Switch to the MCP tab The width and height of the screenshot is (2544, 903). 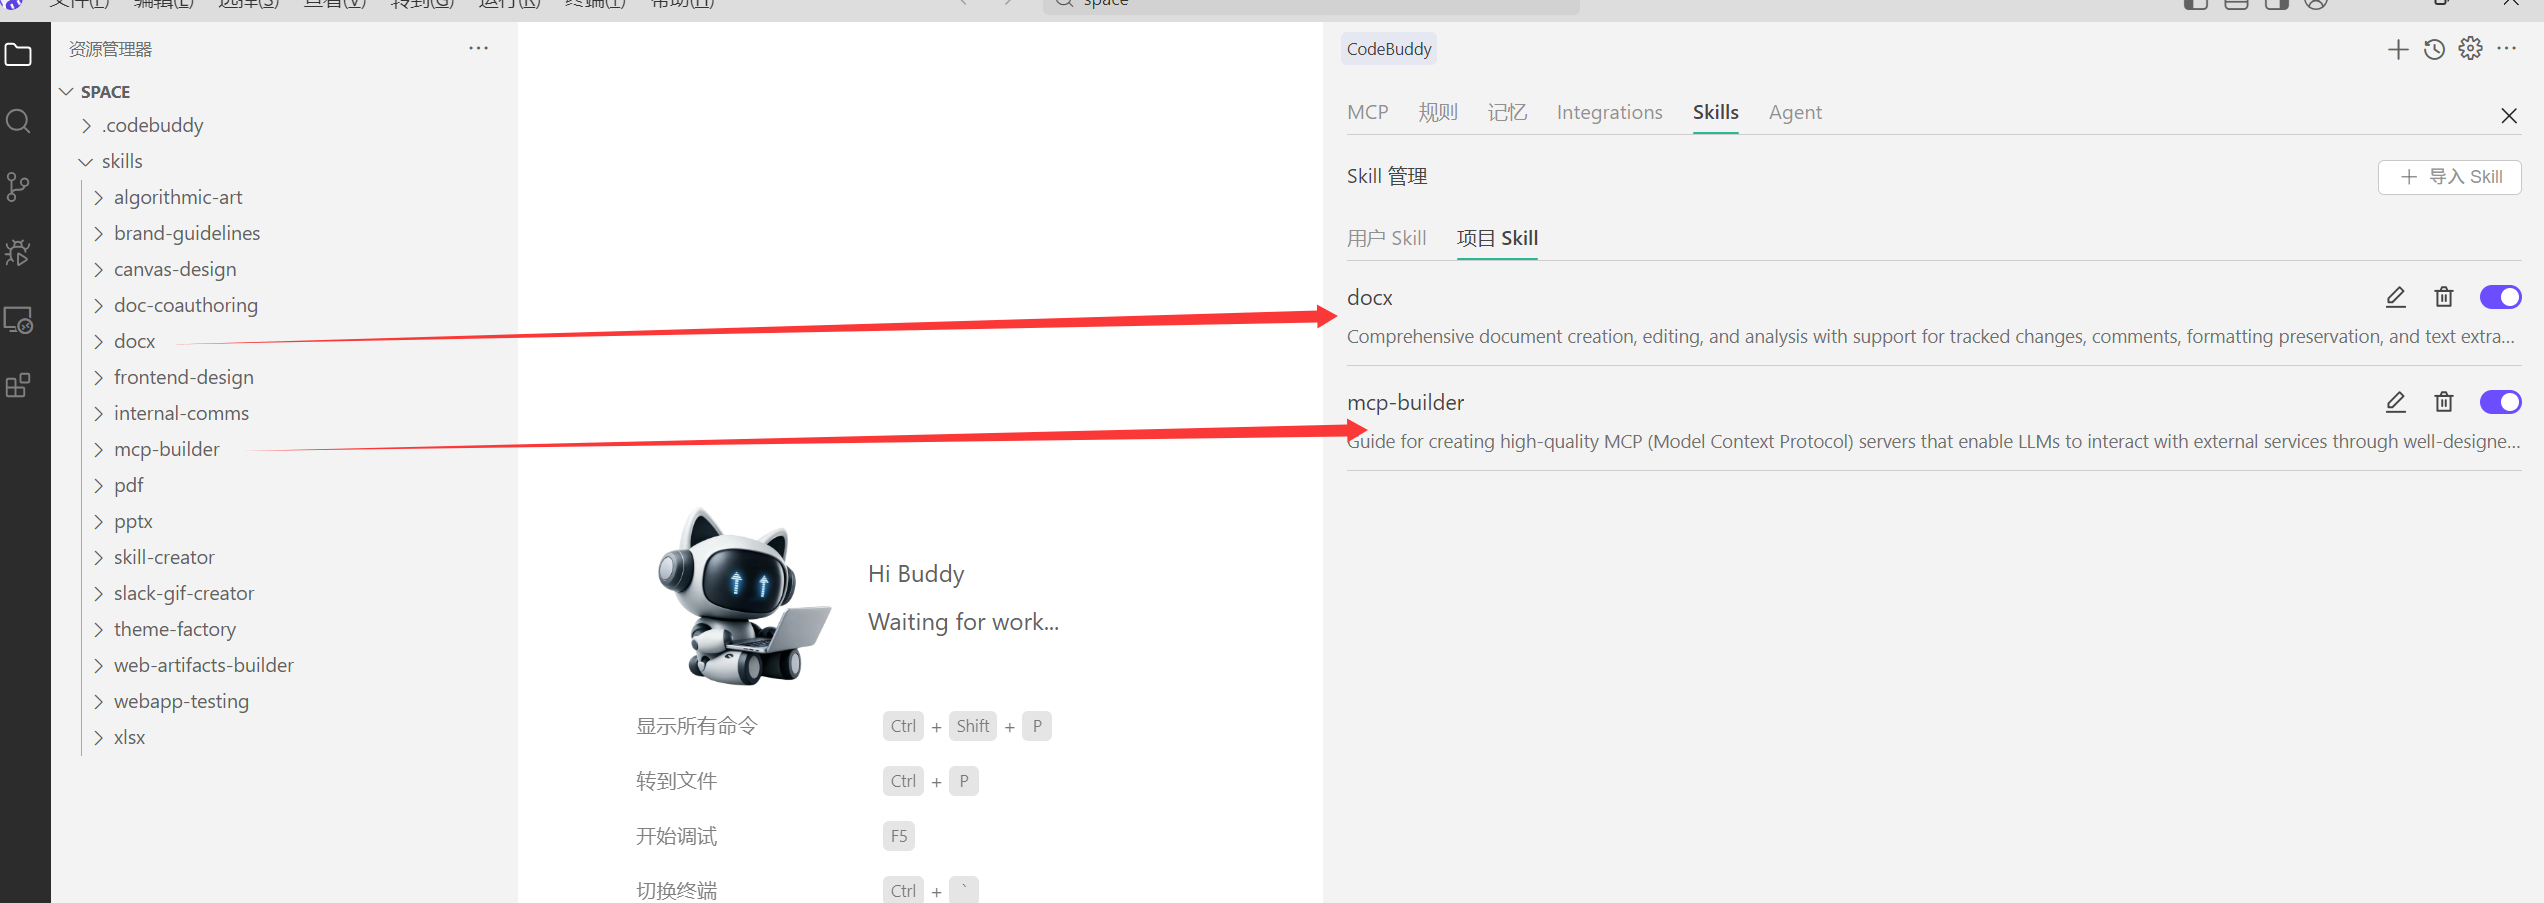pyautogui.click(x=1367, y=112)
